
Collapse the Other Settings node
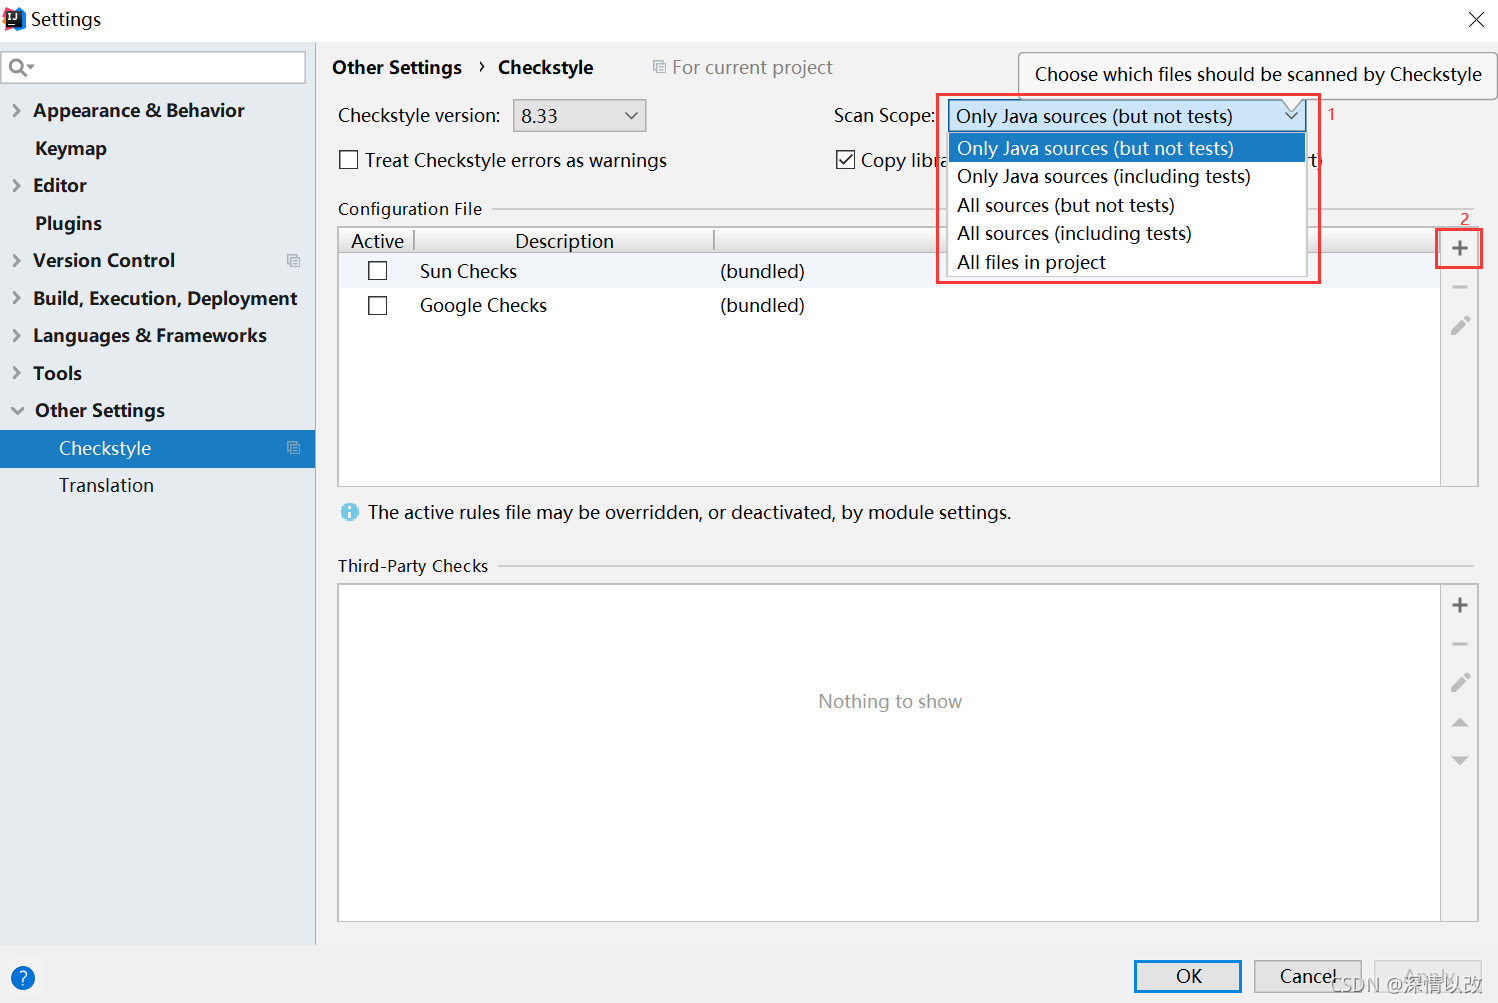[x=17, y=410]
